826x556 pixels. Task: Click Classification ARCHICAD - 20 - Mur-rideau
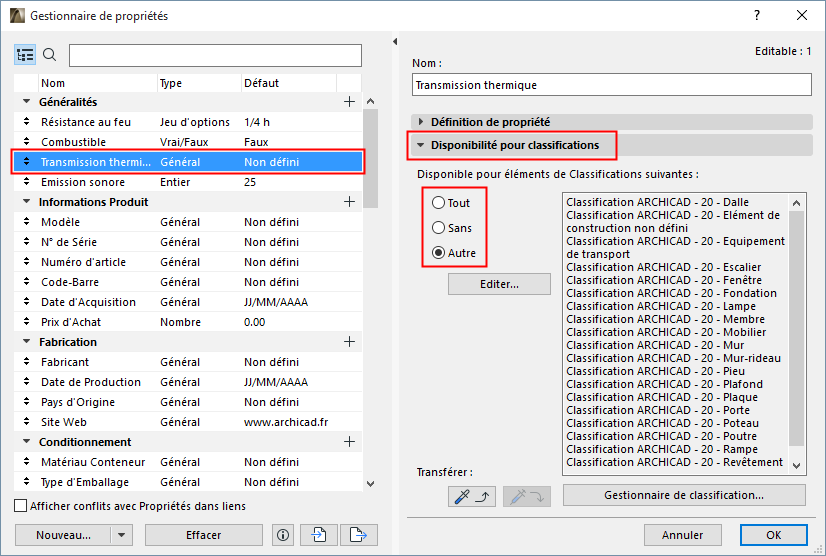pyautogui.click(x=673, y=358)
